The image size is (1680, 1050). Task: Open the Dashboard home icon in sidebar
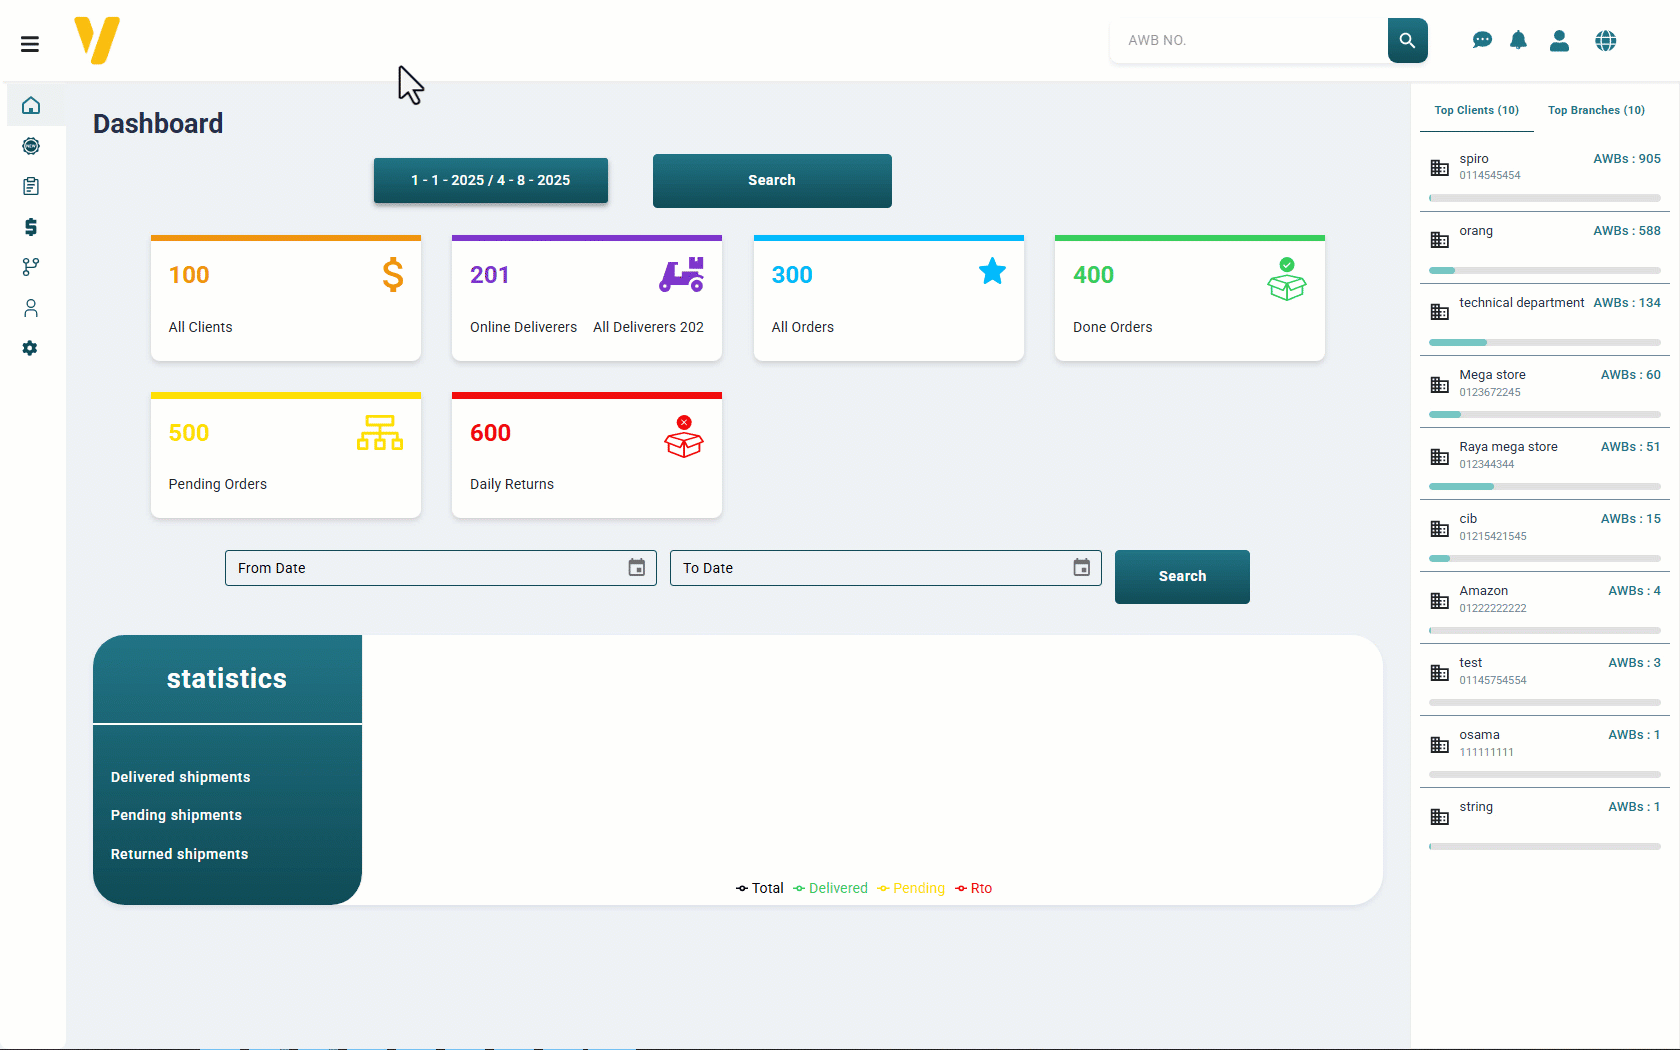pos(31,105)
